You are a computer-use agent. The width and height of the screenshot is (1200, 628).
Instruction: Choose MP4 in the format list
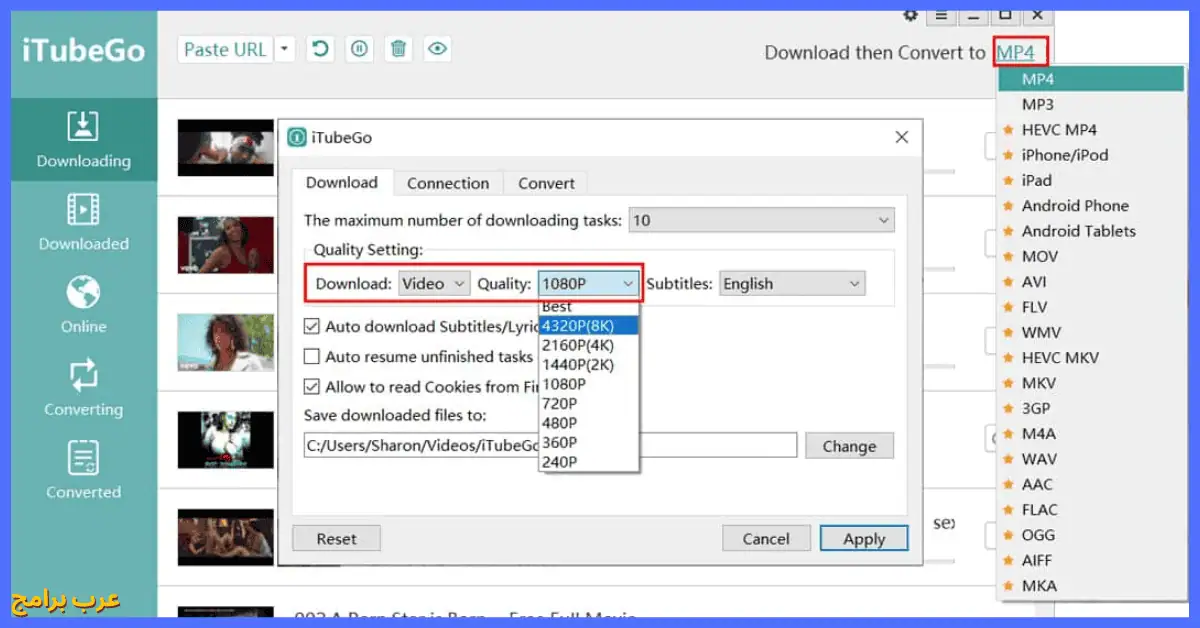coord(1090,79)
